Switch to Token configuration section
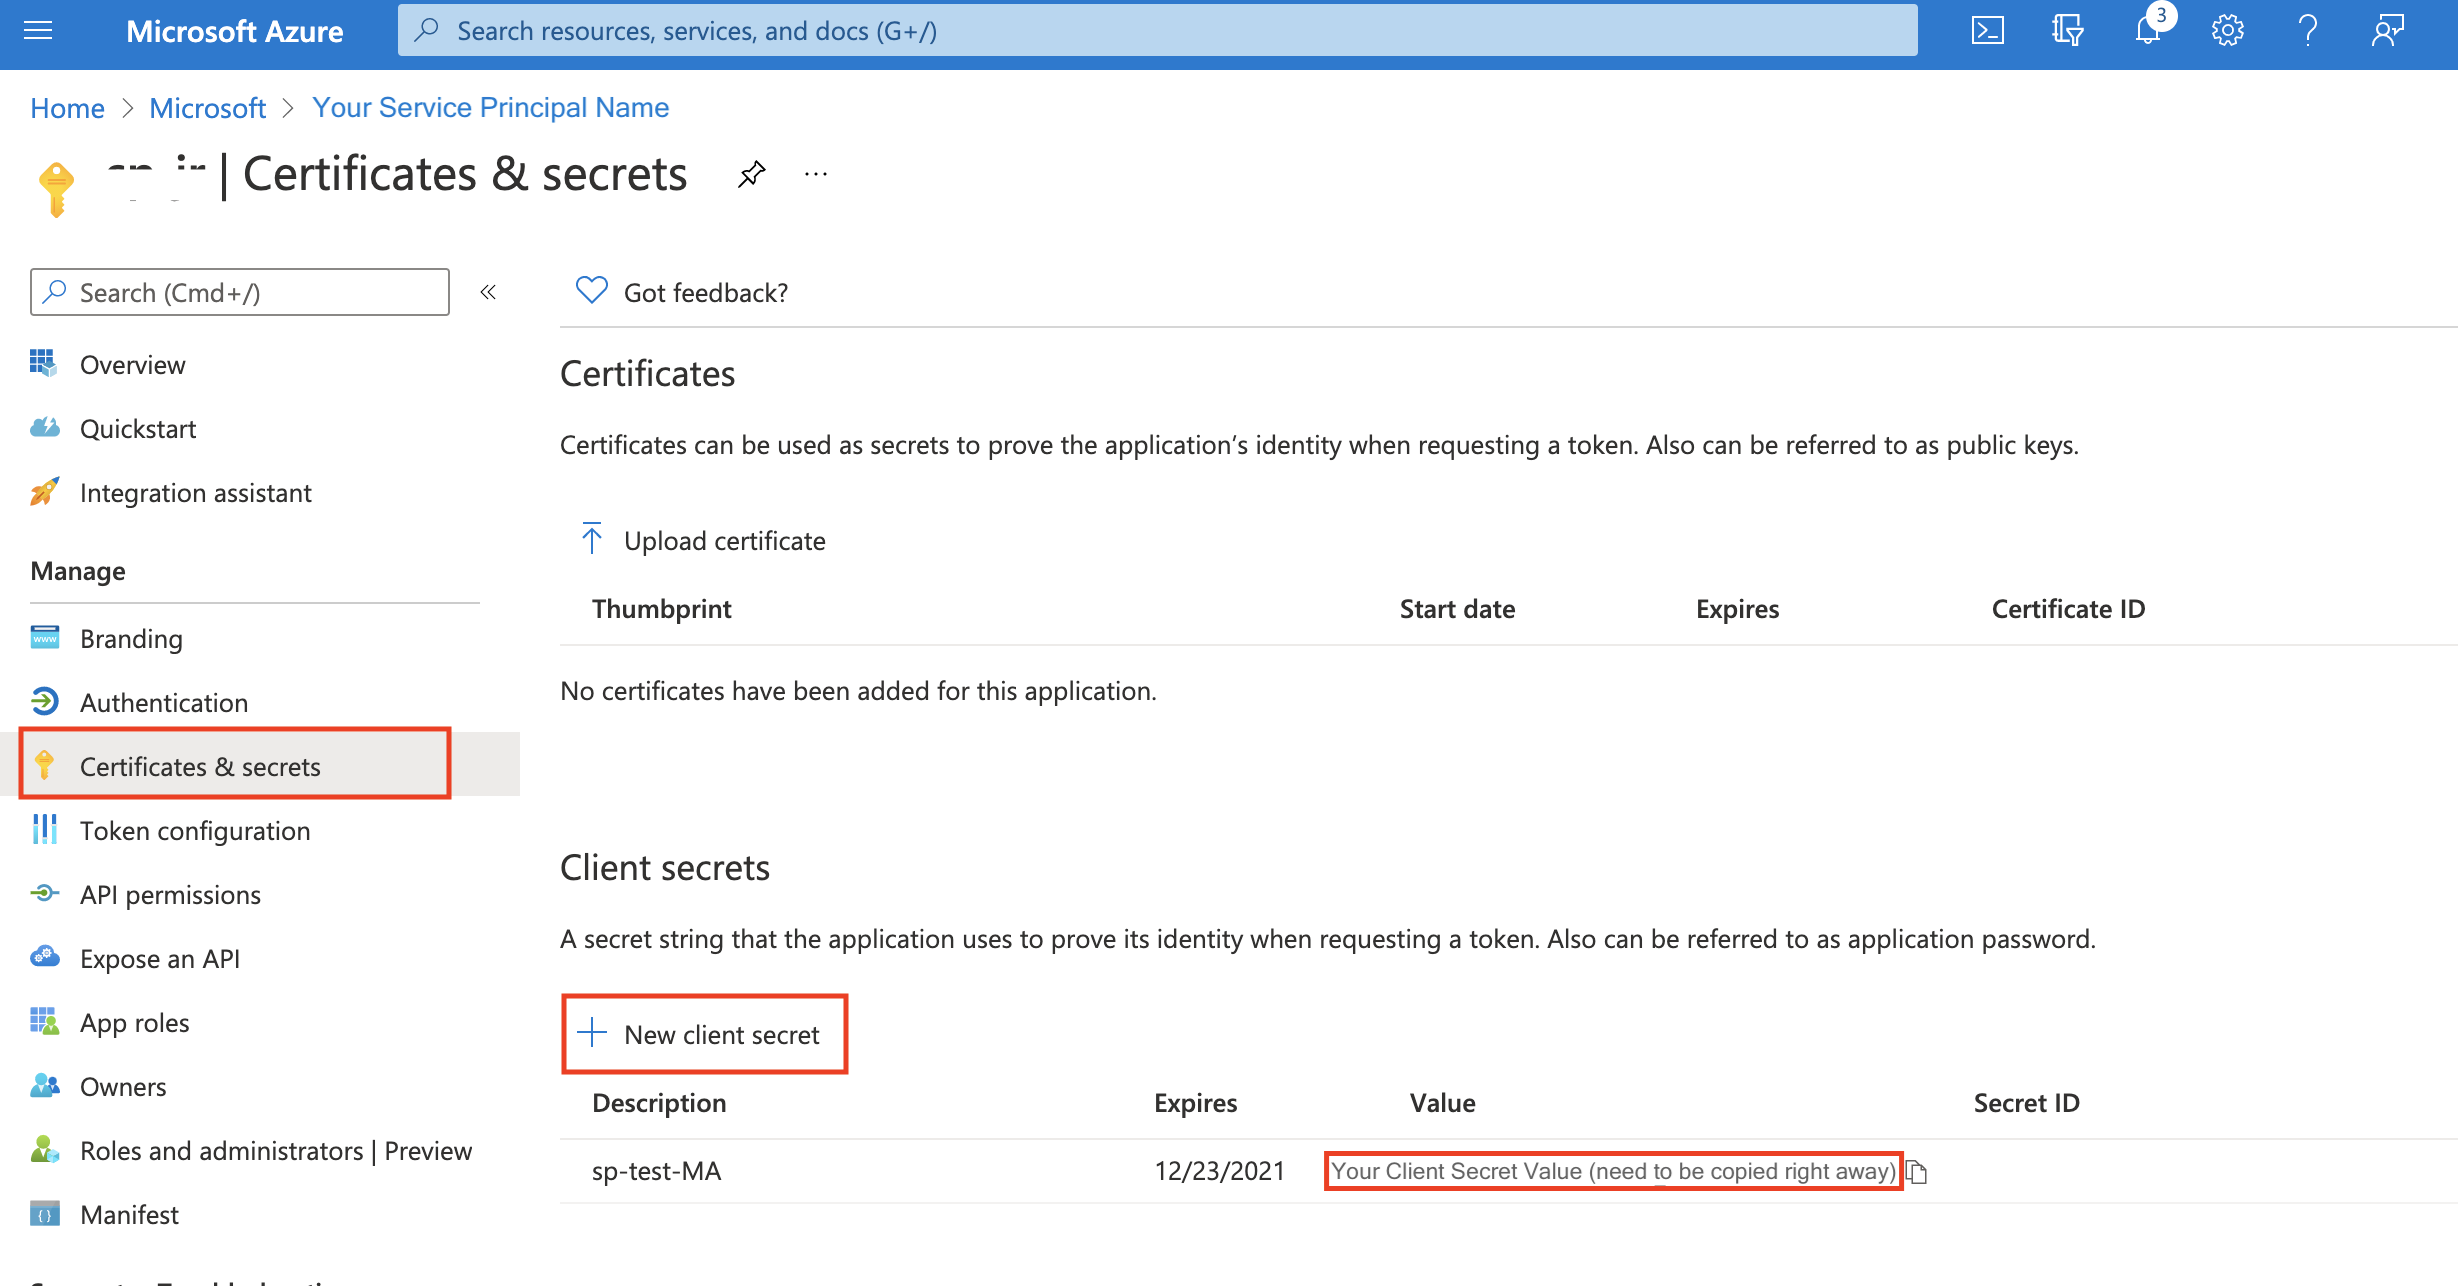2458x1286 pixels. coord(193,829)
